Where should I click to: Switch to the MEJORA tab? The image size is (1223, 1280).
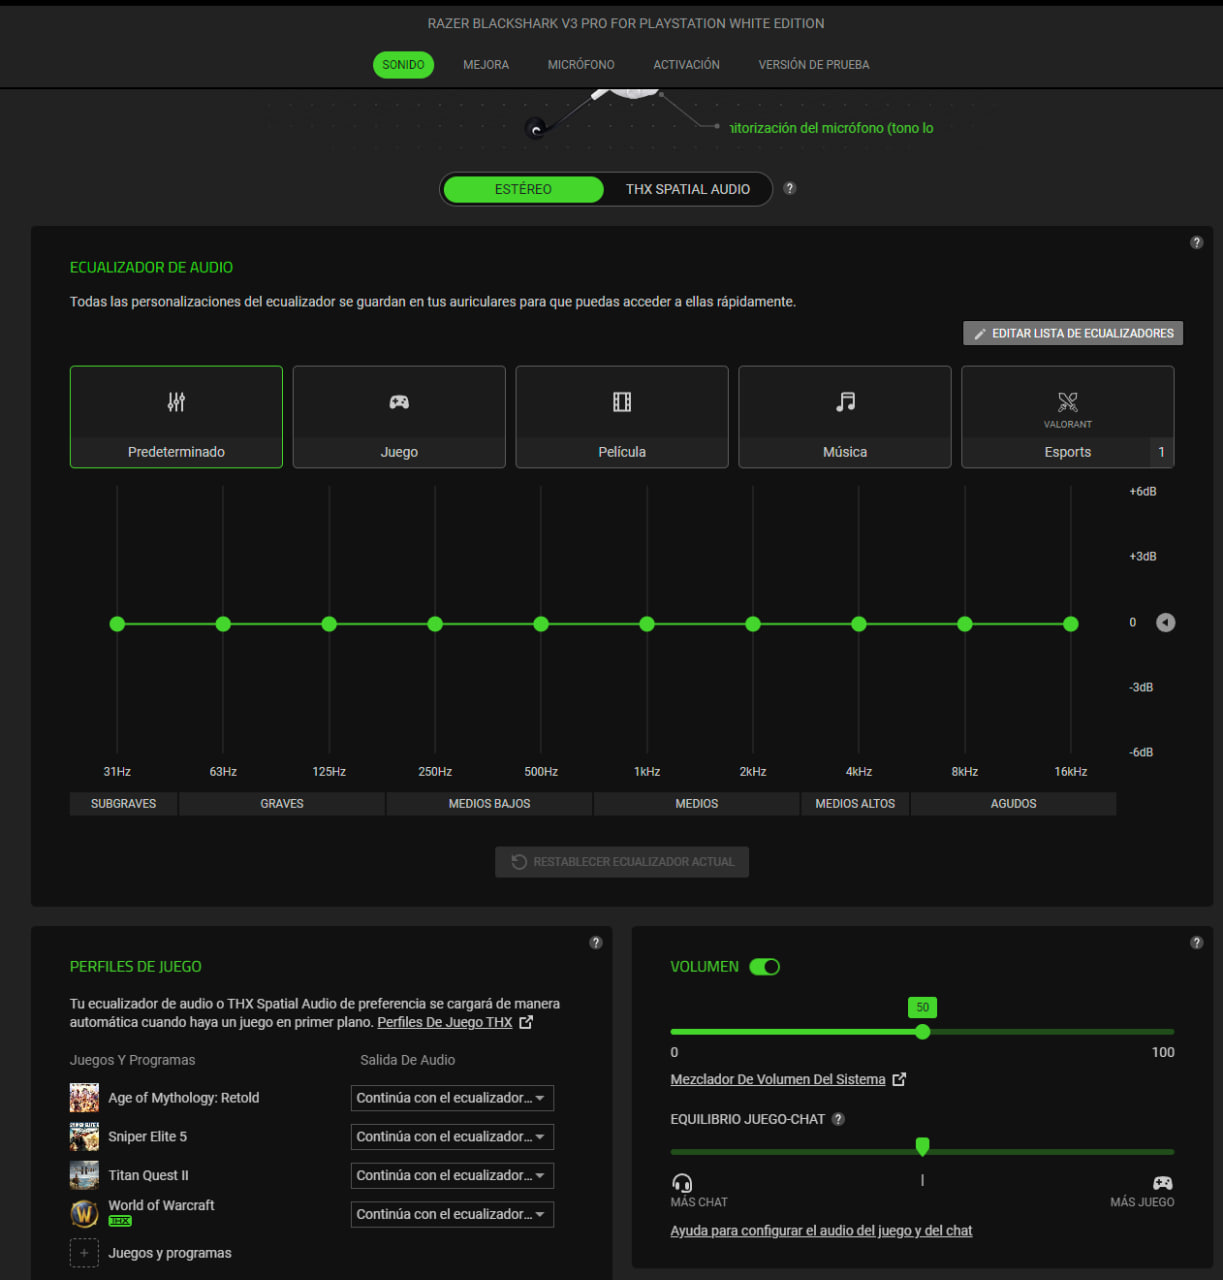pos(486,65)
